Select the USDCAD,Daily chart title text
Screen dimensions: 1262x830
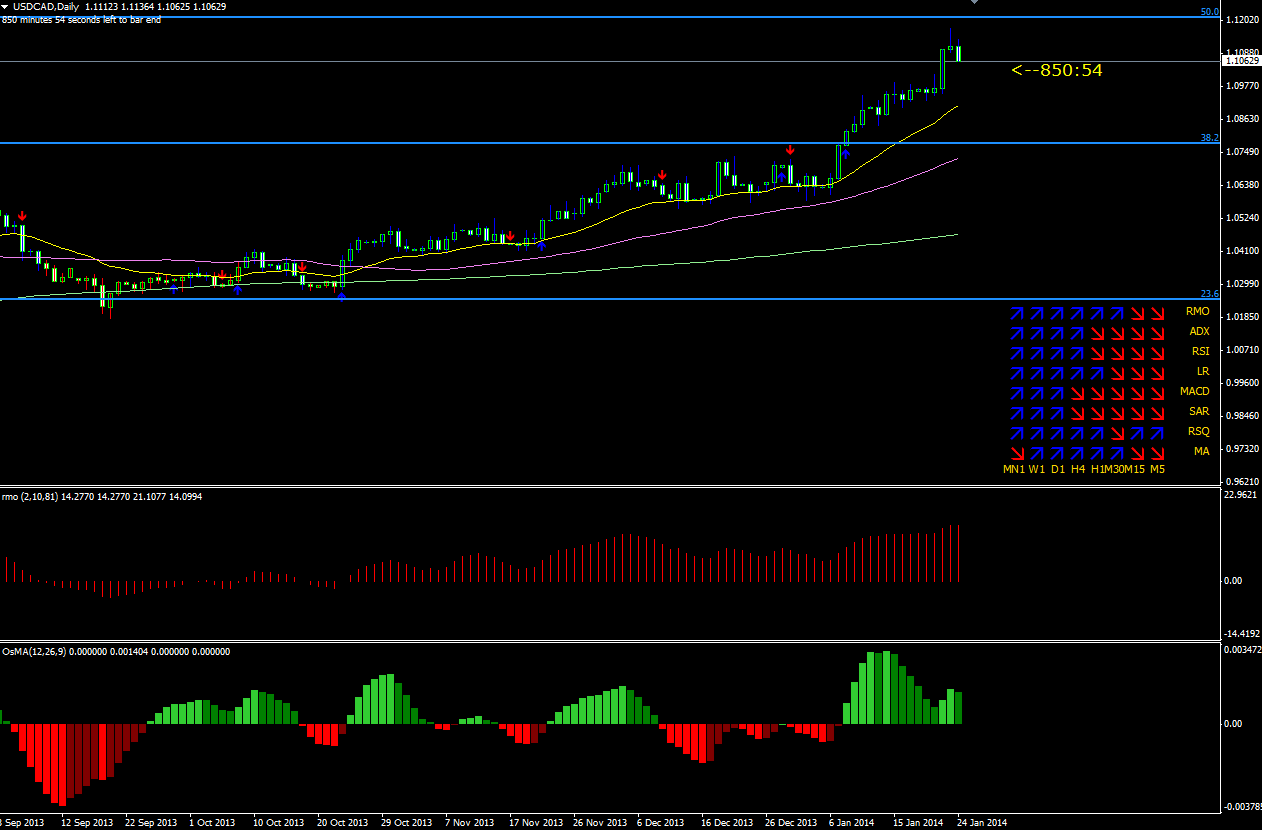[x=47, y=6]
